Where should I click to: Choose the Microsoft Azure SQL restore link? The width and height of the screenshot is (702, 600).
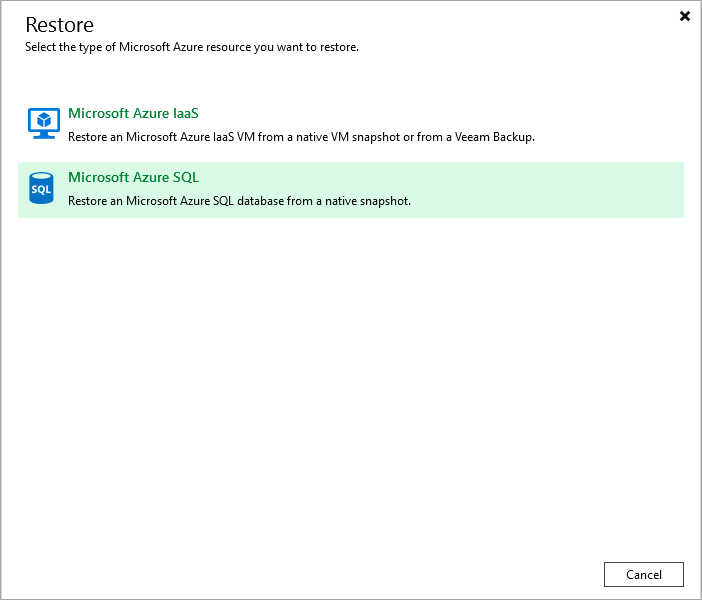(x=133, y=177)
